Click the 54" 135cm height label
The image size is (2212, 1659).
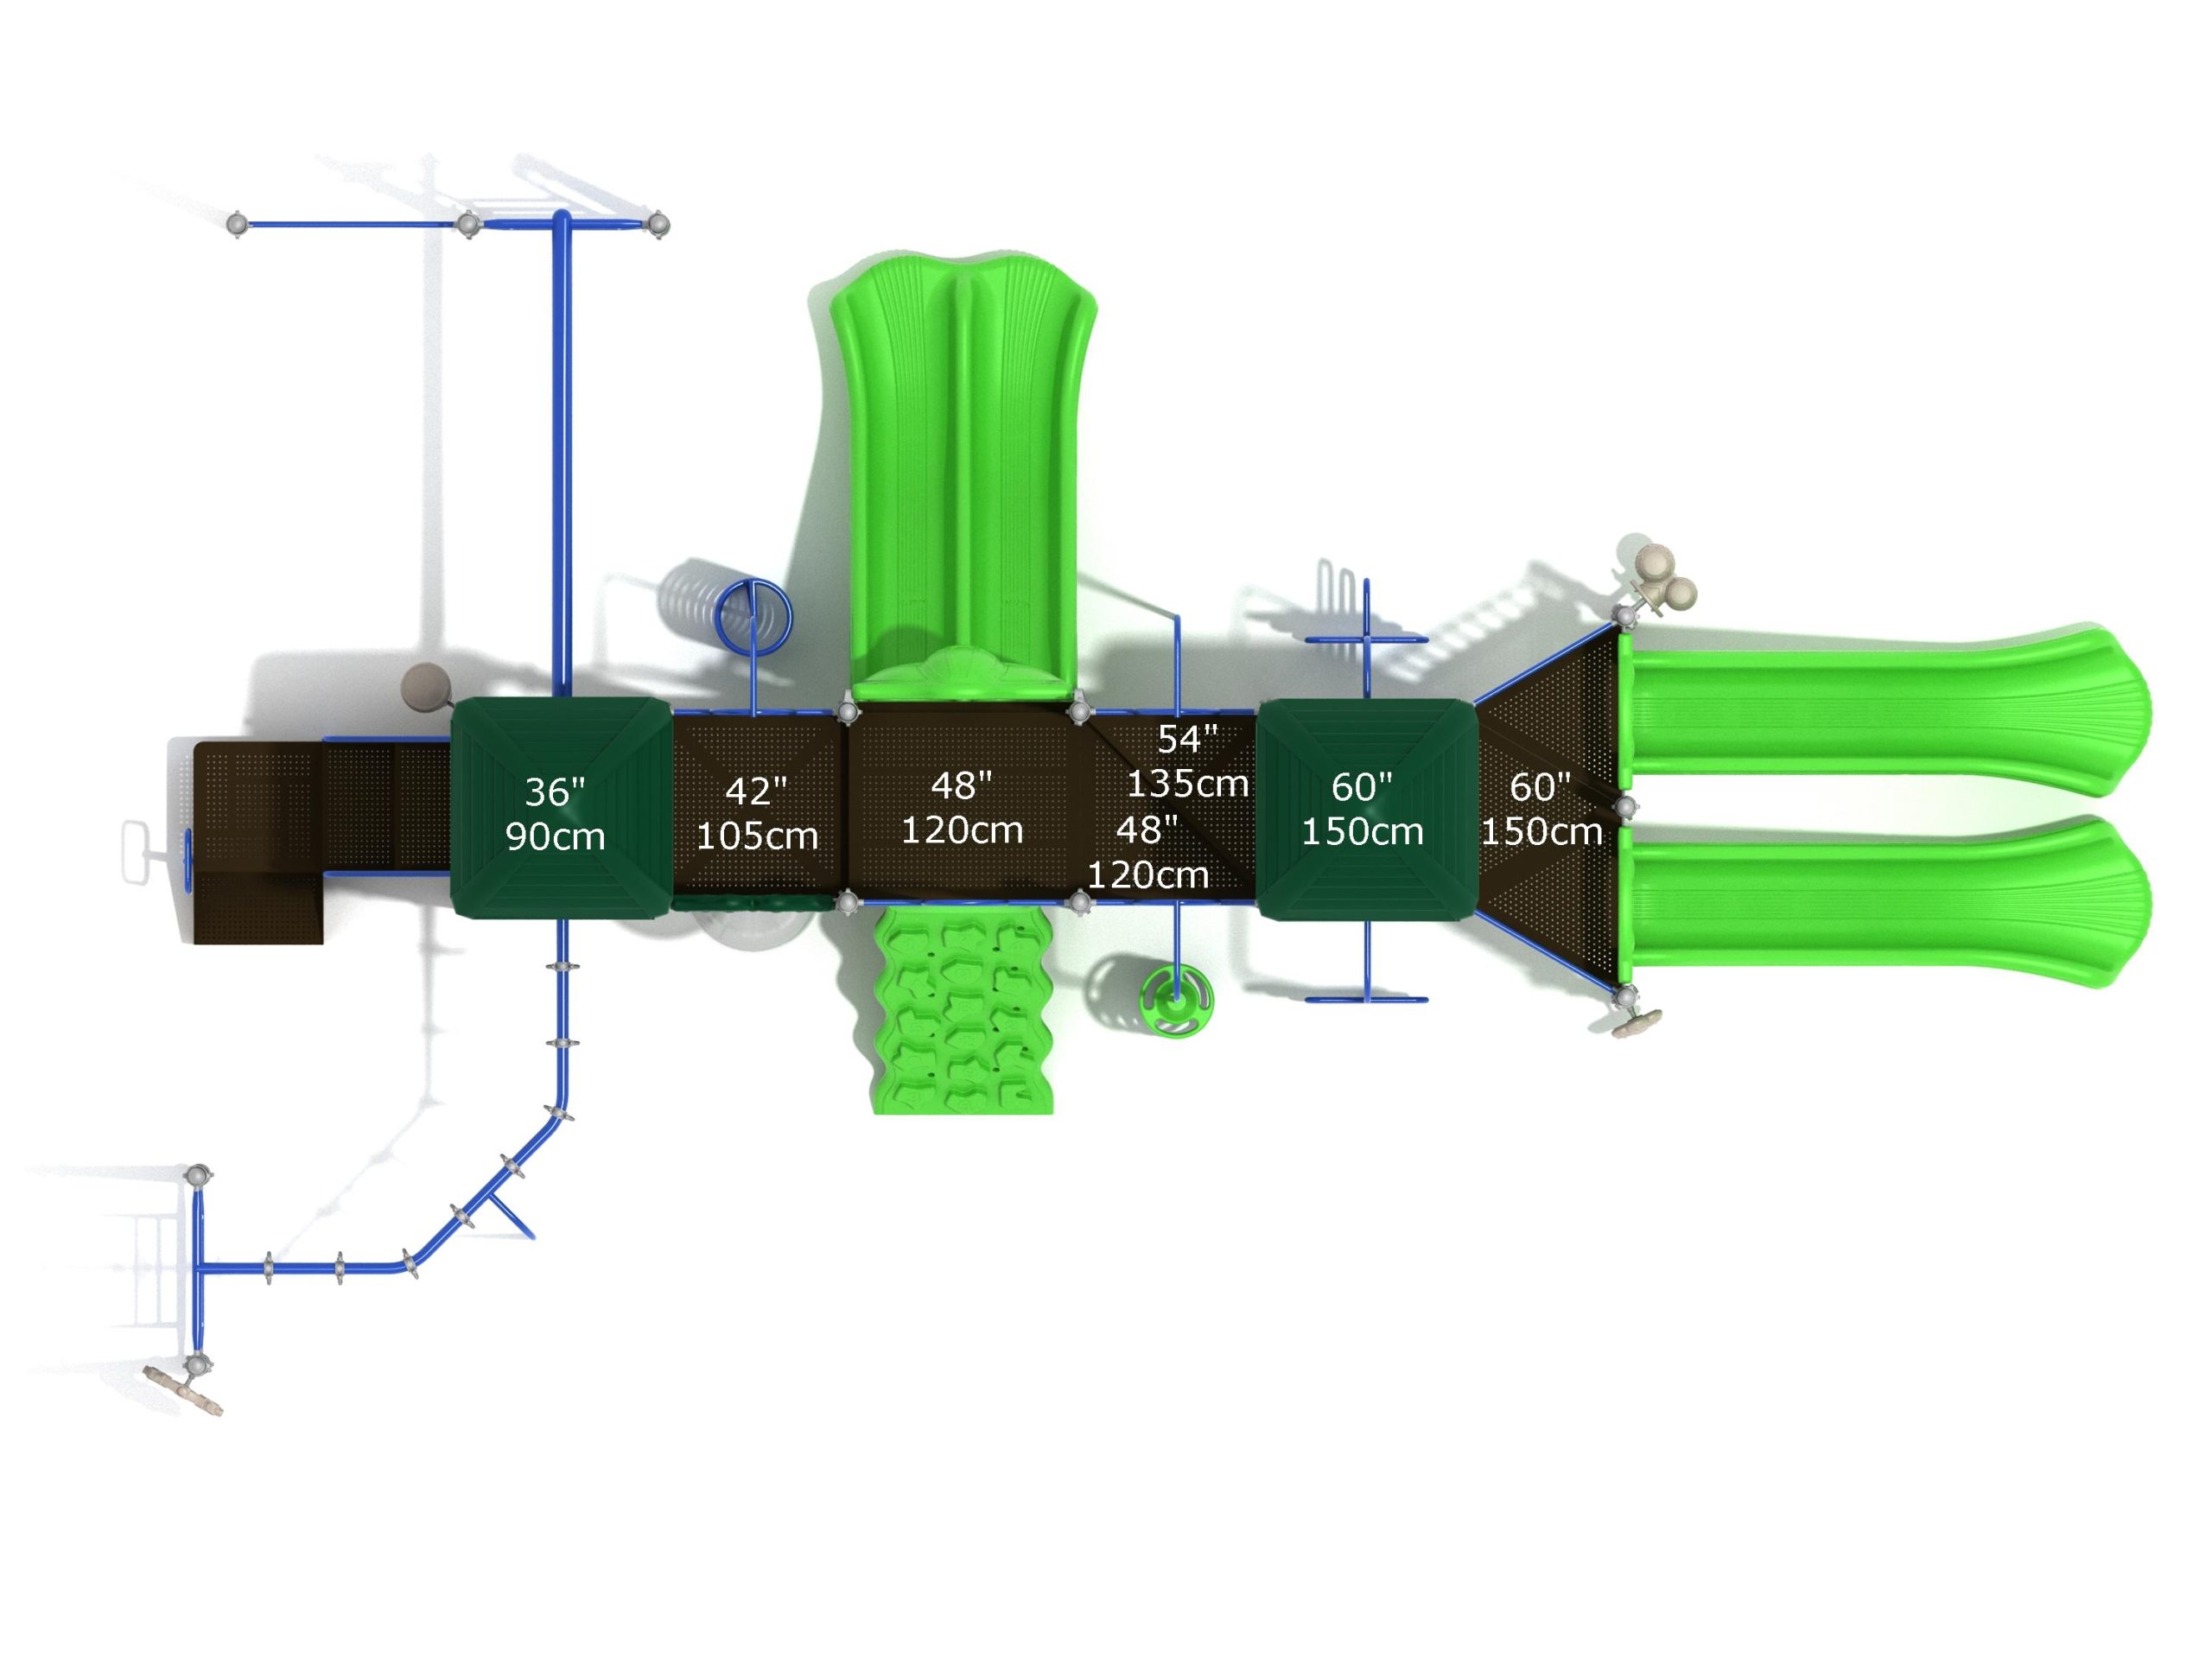coord(1187,761)
